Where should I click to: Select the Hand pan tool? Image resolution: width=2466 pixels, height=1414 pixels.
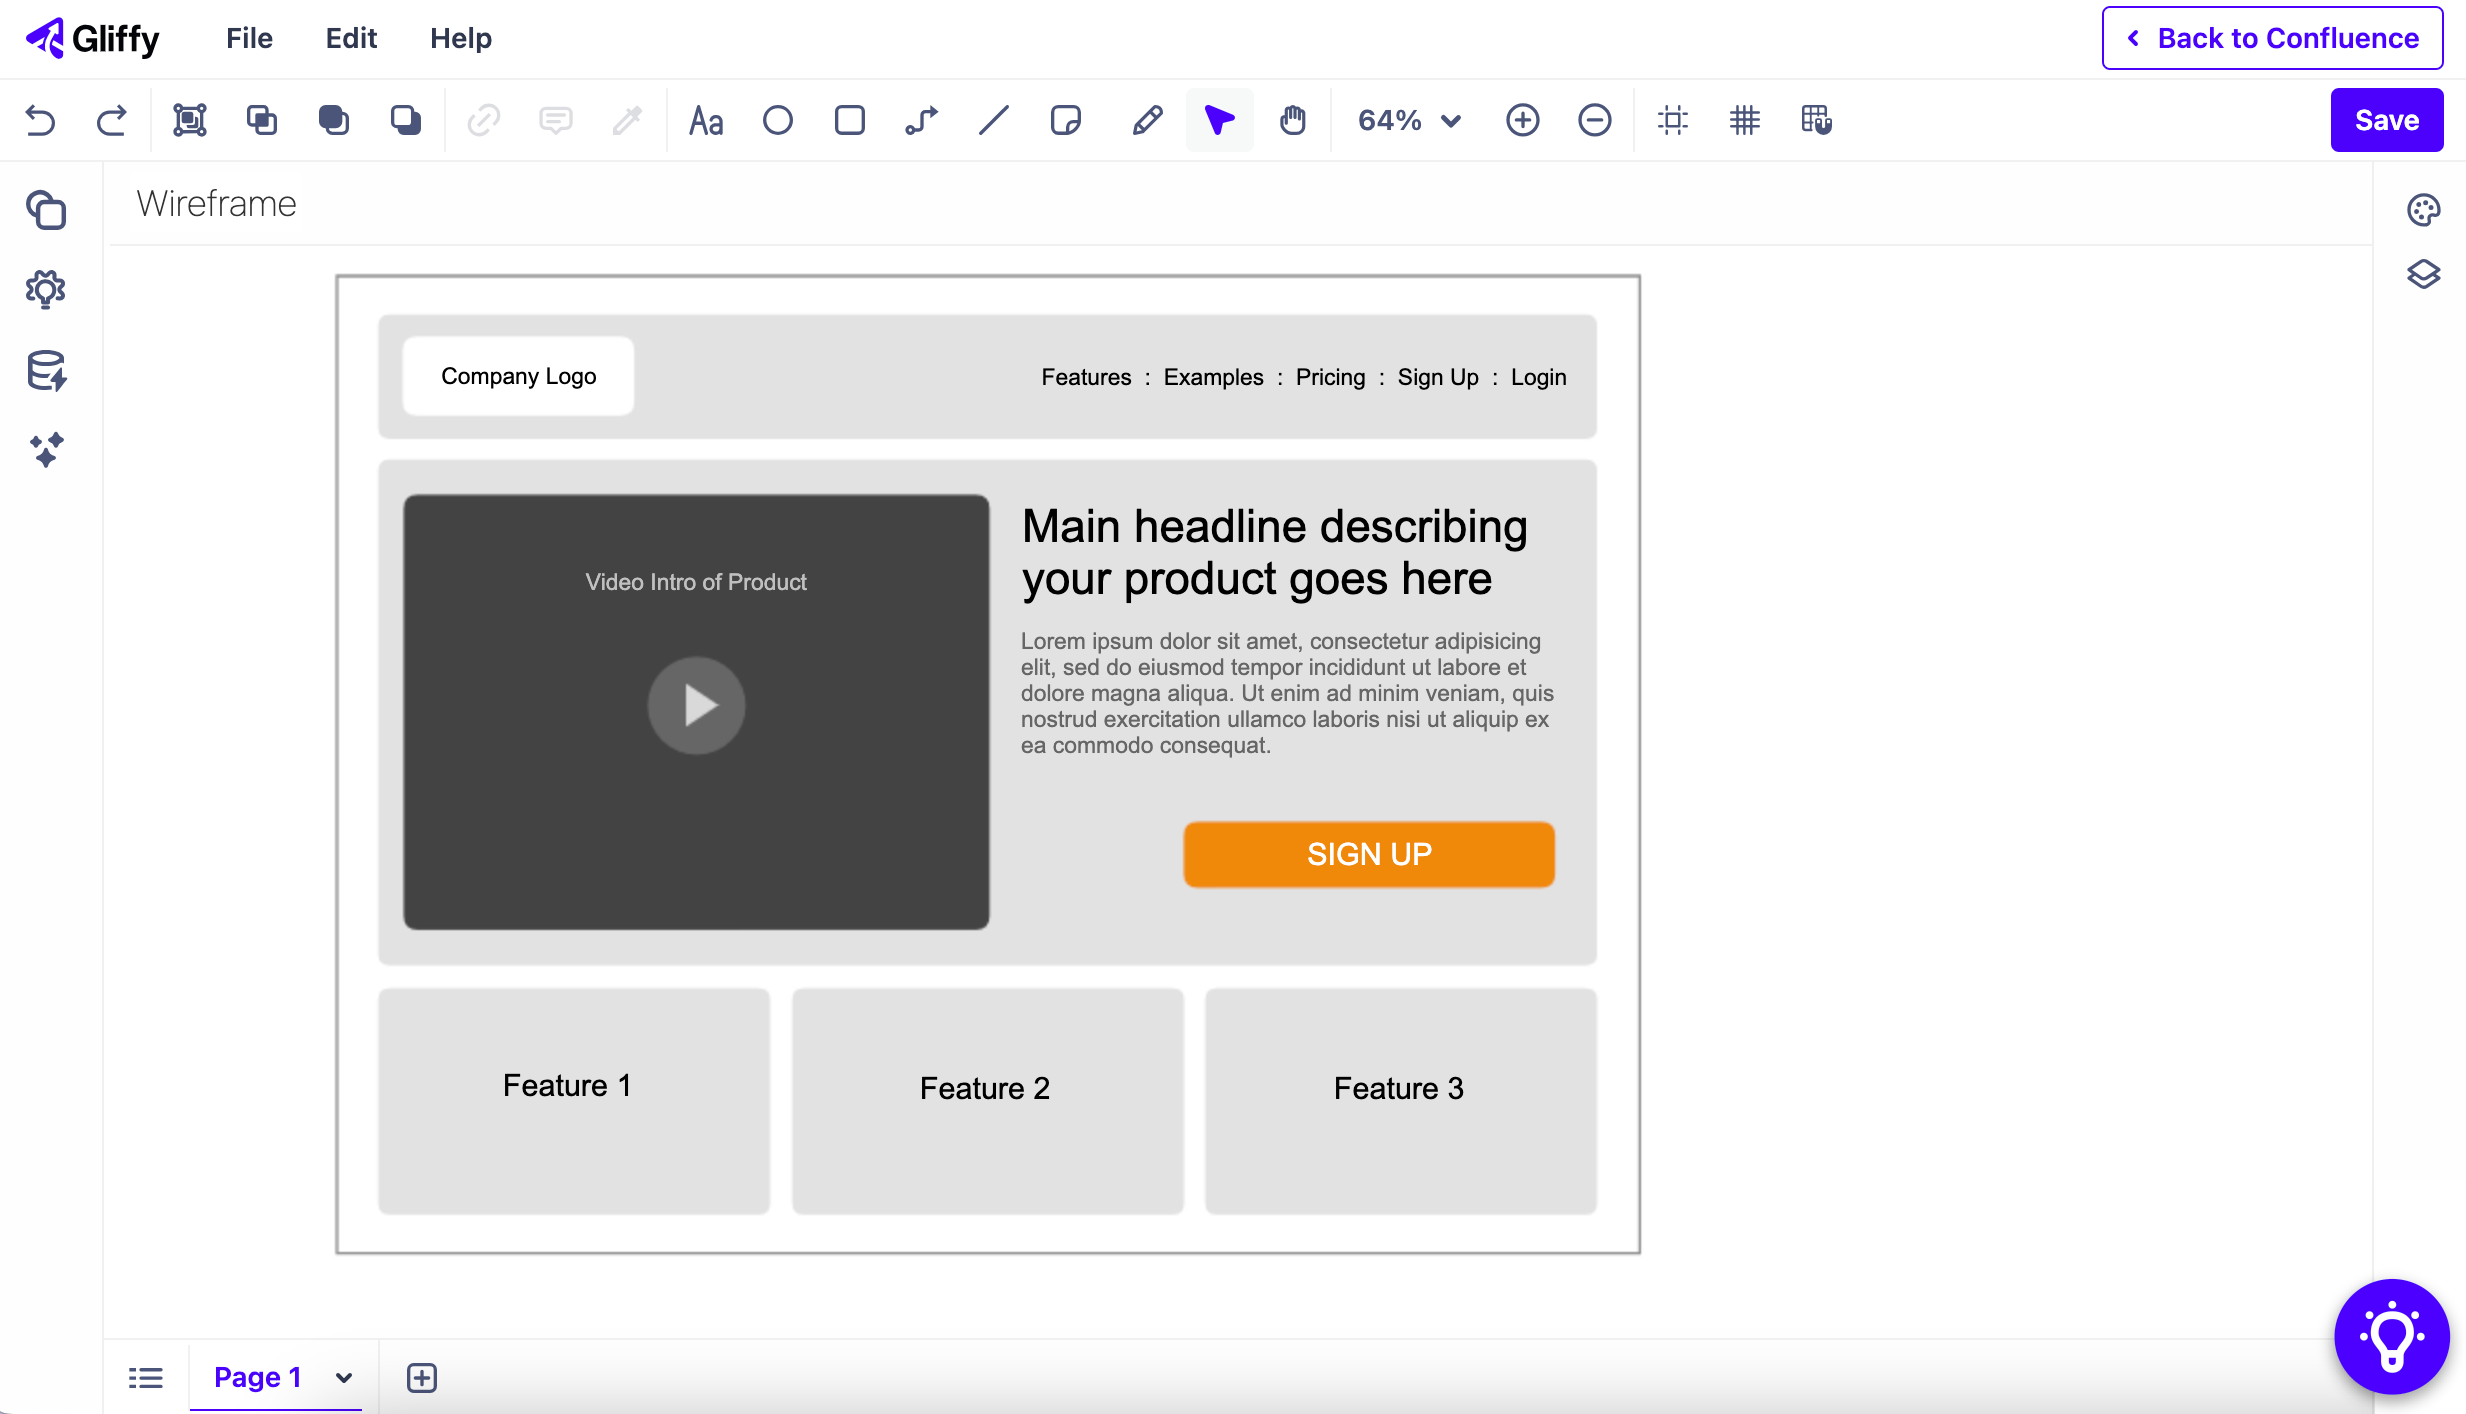click(x=1293, y=120)
